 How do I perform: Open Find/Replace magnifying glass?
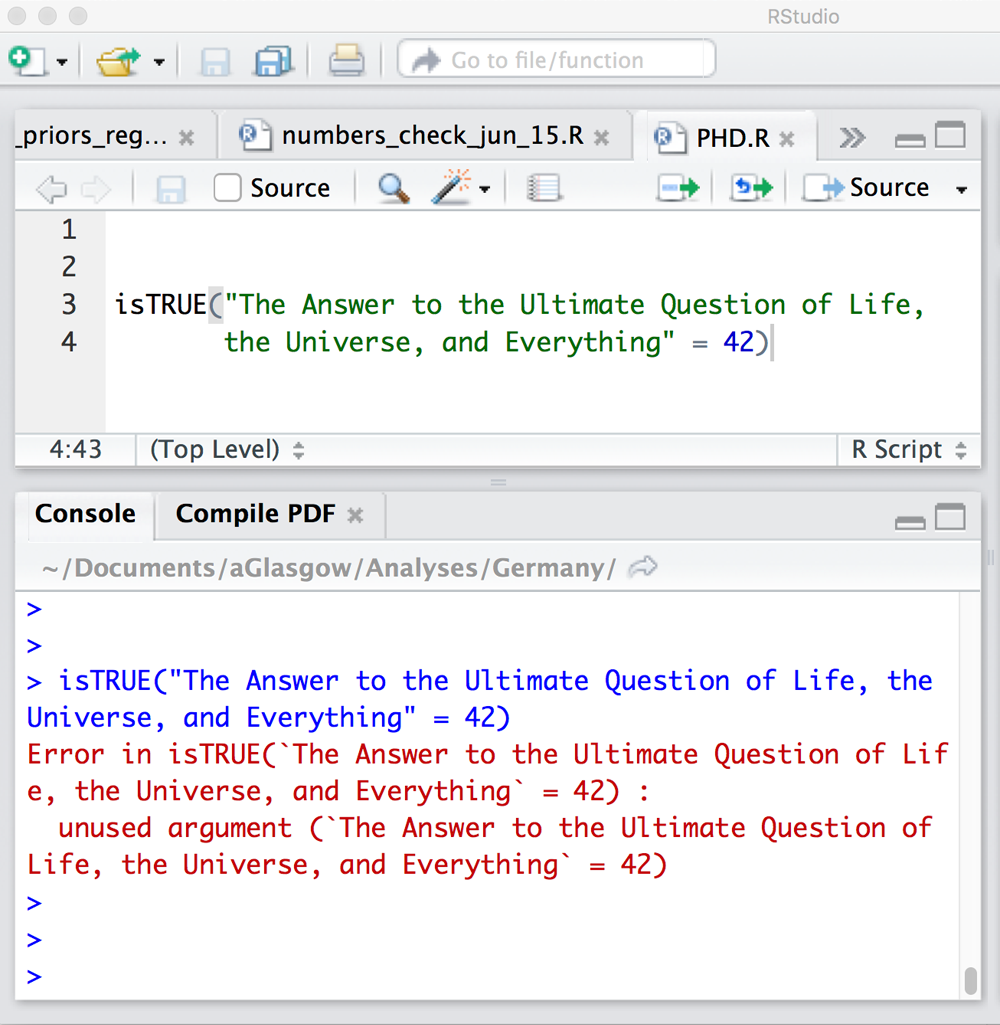coord(393,188)
